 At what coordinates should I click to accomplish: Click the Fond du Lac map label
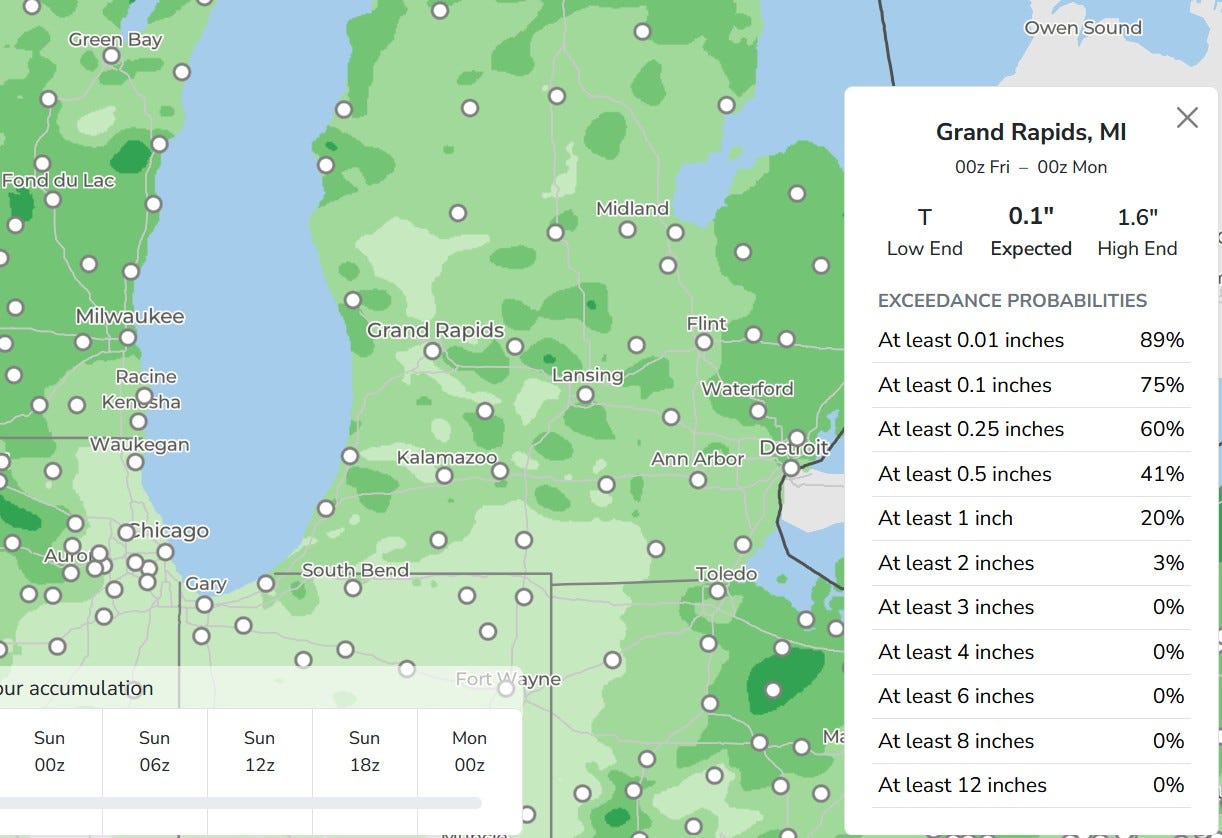pyautogui.click(x=58, y=181)
